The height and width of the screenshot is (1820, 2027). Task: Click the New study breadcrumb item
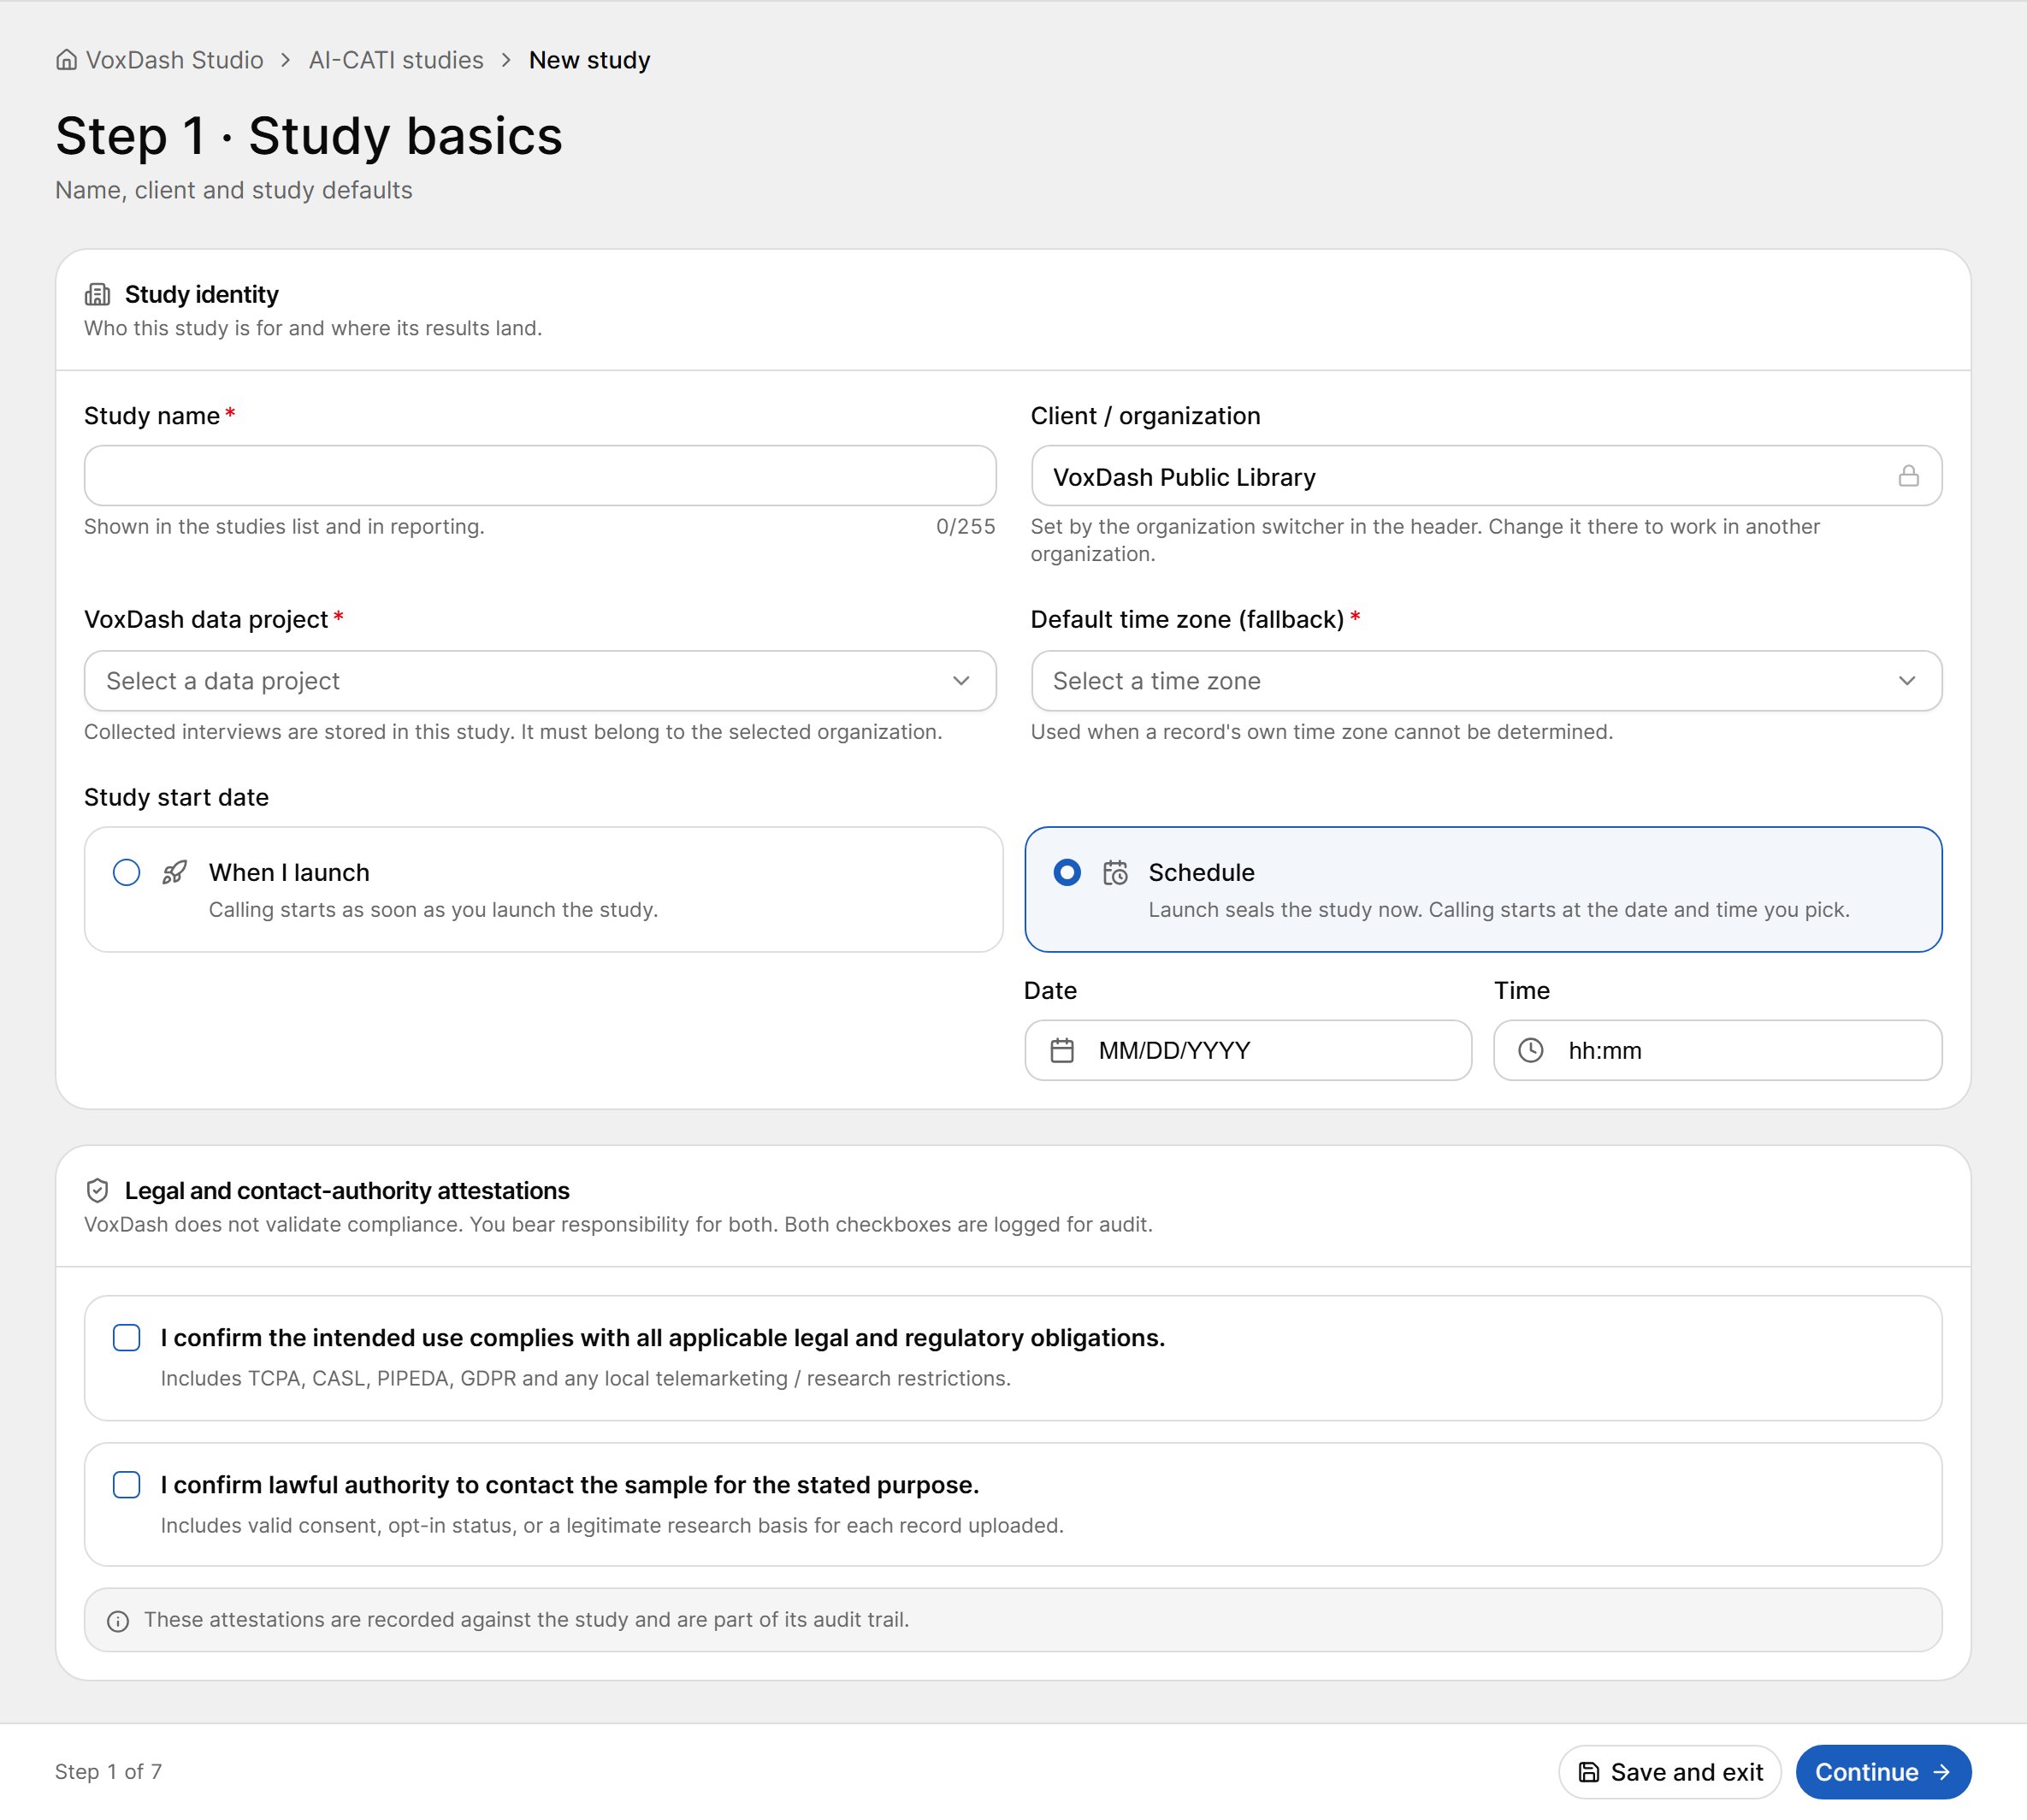click(589, 60)
